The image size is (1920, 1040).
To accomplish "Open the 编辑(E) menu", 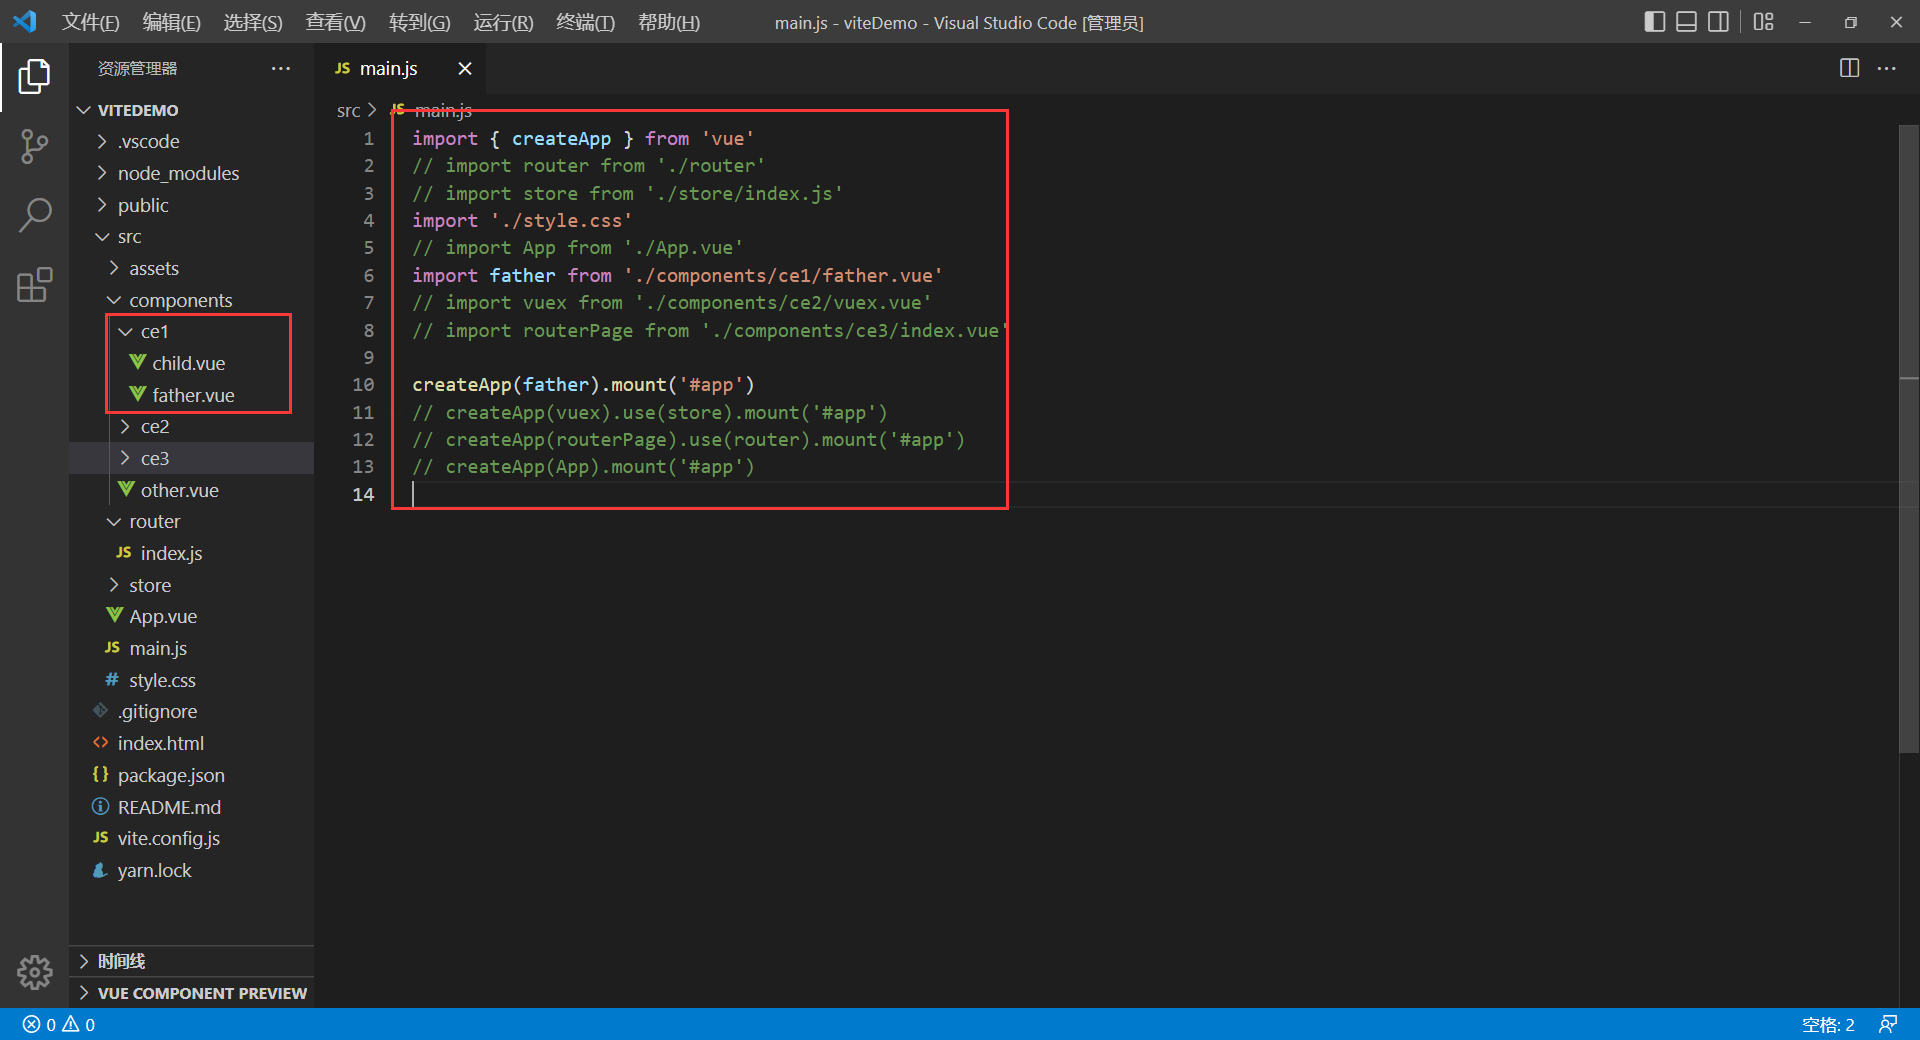I will [x=171, y=22].
